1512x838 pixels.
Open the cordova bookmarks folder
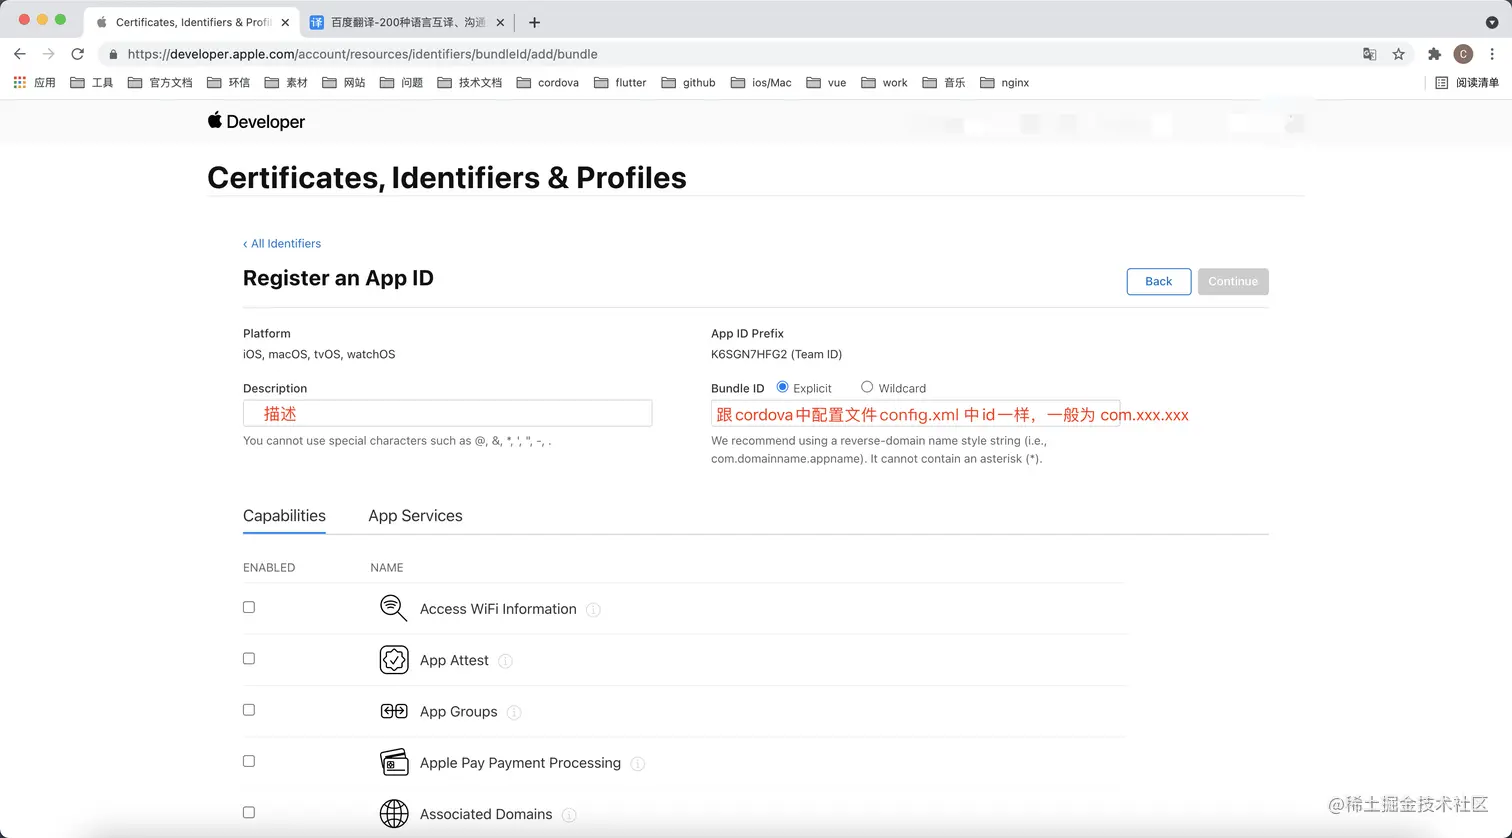coord(548,83)
